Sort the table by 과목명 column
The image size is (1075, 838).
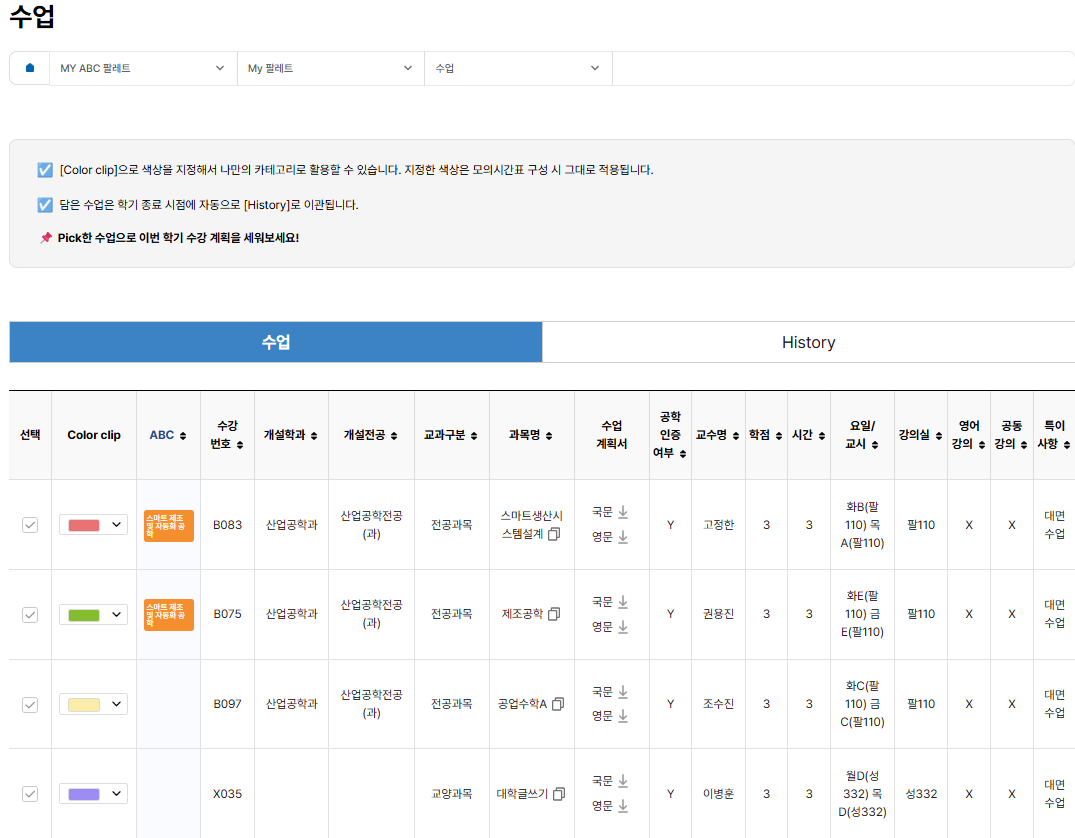[531, 435]
